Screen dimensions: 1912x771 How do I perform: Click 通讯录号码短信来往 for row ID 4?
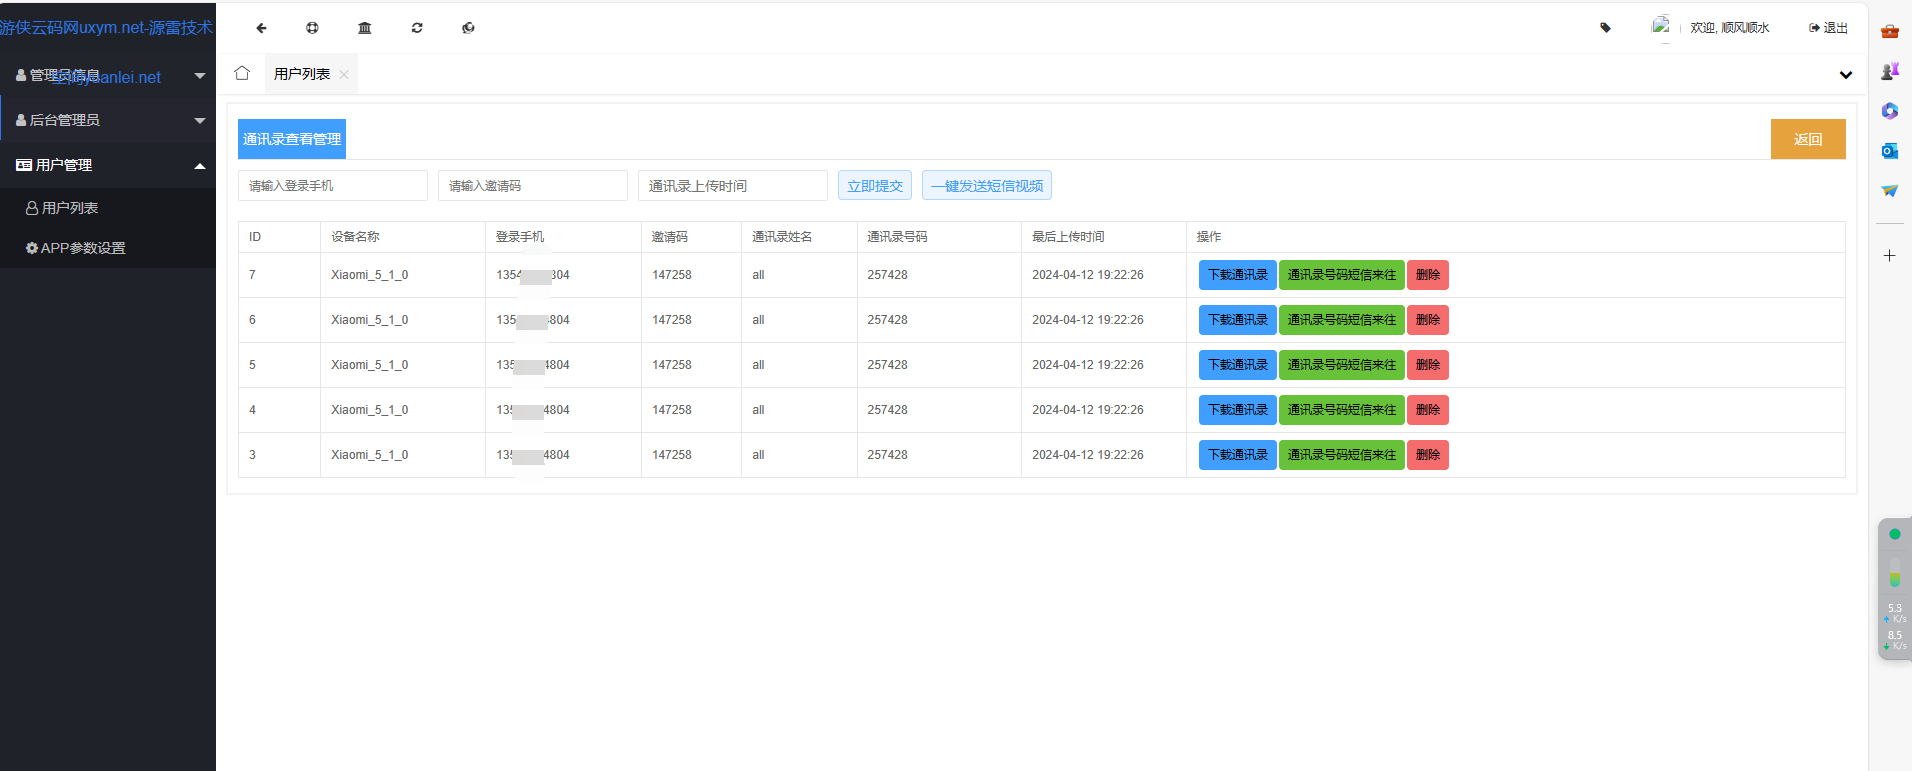click(1342, 410)
